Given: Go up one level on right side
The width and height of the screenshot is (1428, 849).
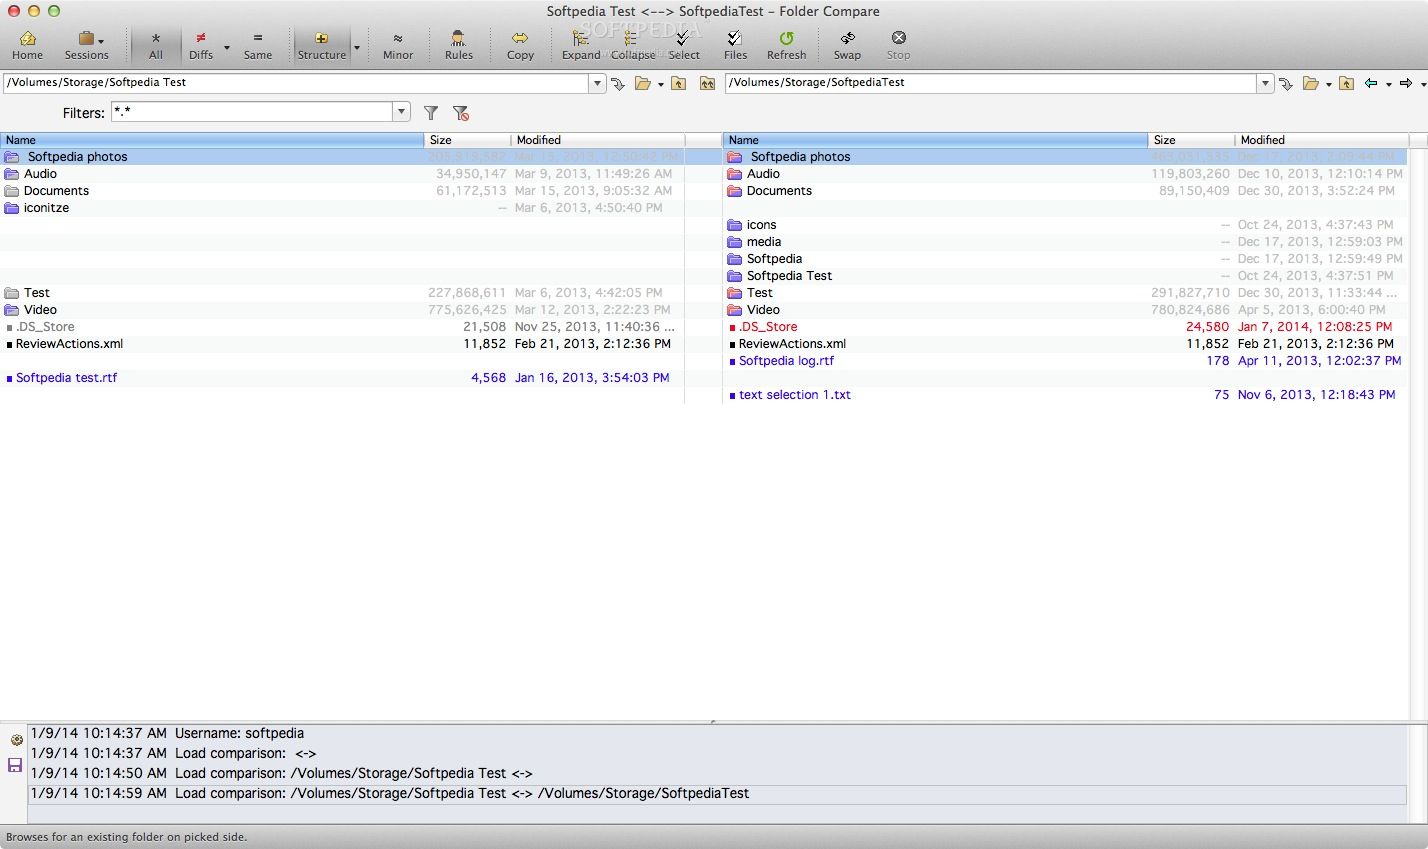Looking at the screenshot, I should (1347, 84).
